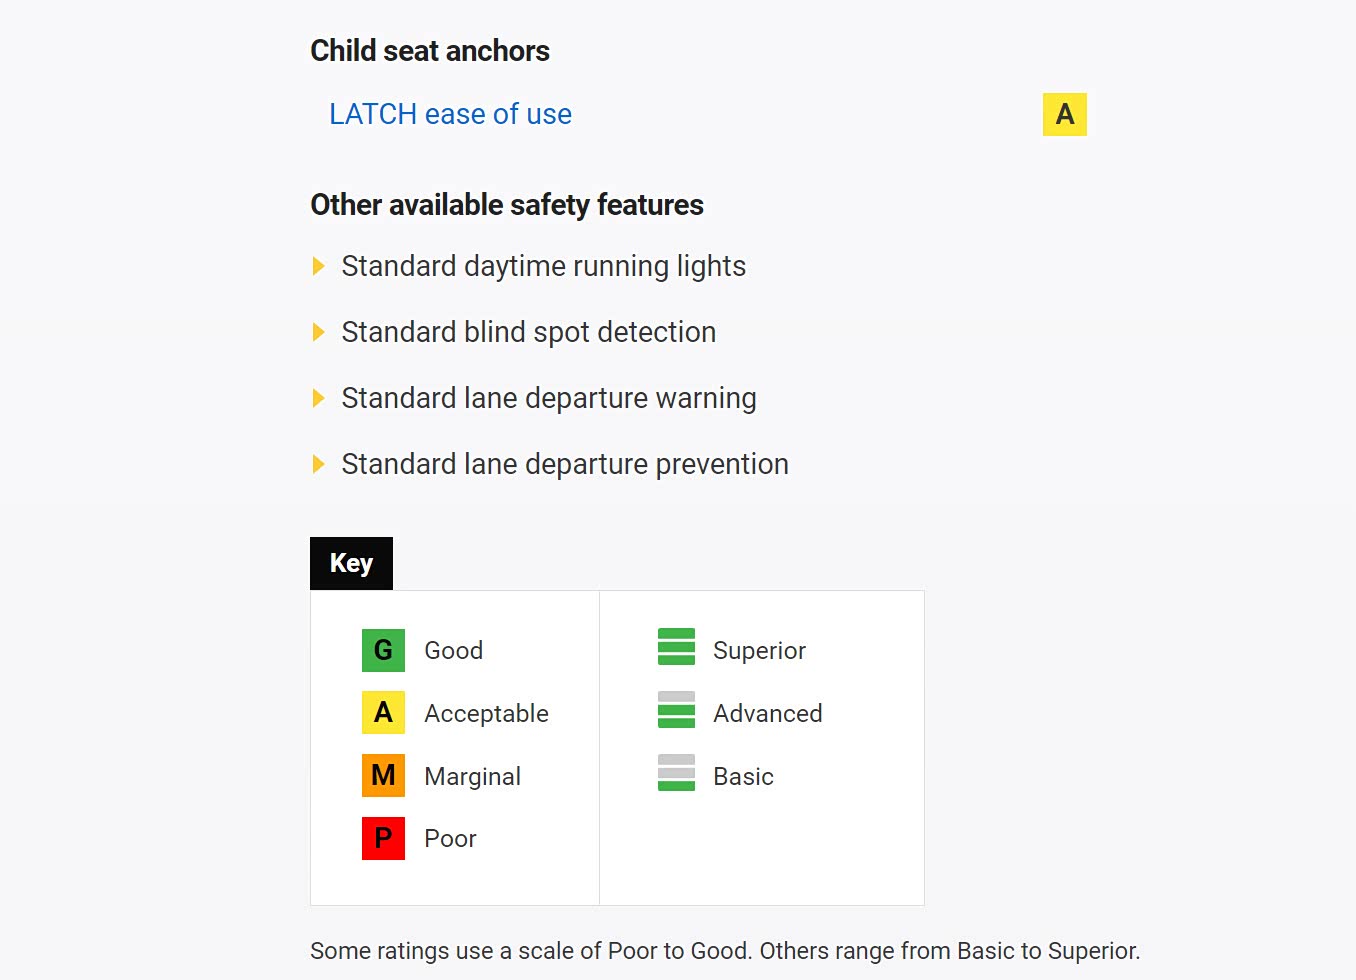This screenshot has width=1356, height=980.
Task: Click the two-bar Advanced rating icon
Action: click(x=676, y=710)
